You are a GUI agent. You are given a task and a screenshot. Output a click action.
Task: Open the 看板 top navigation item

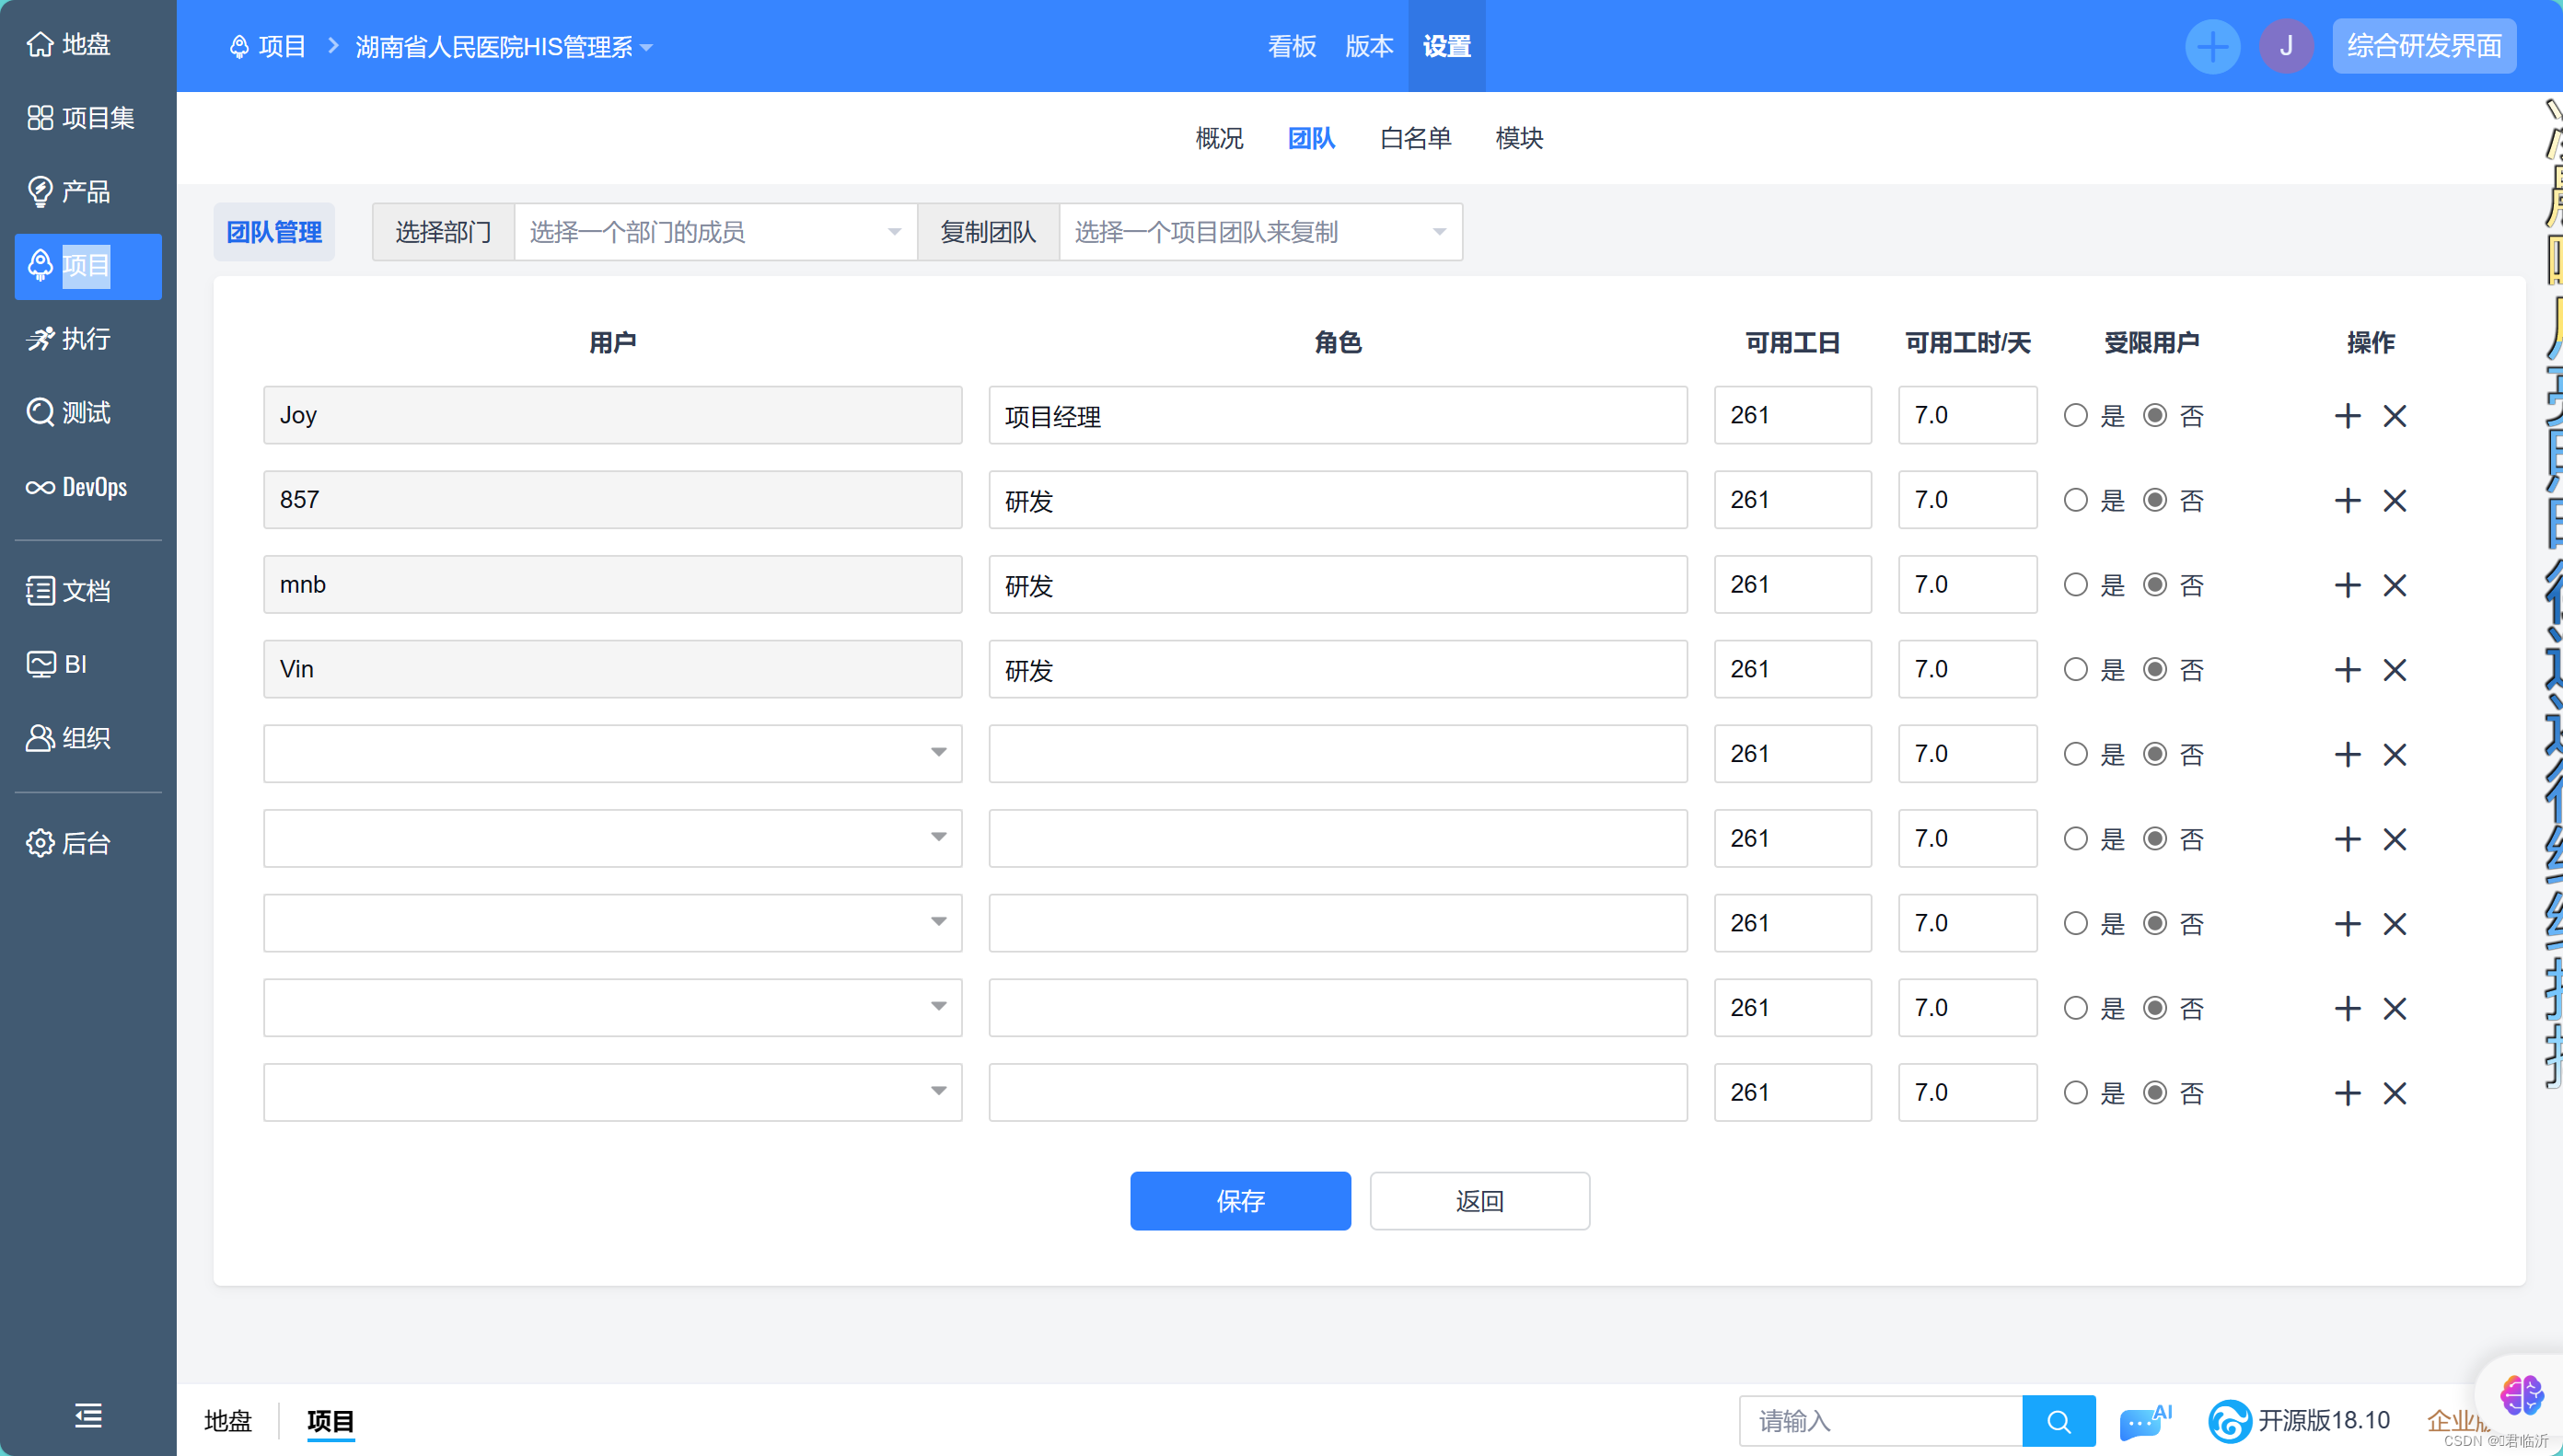tap(1291, 46)
